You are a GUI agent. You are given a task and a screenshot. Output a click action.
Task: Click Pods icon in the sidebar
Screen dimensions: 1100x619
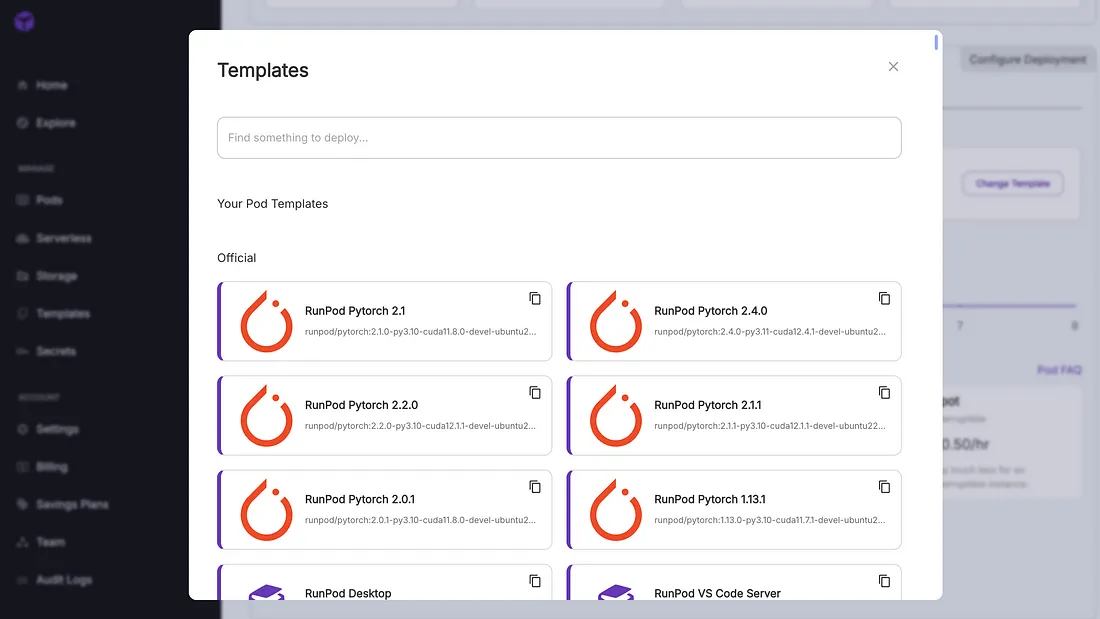22,200
